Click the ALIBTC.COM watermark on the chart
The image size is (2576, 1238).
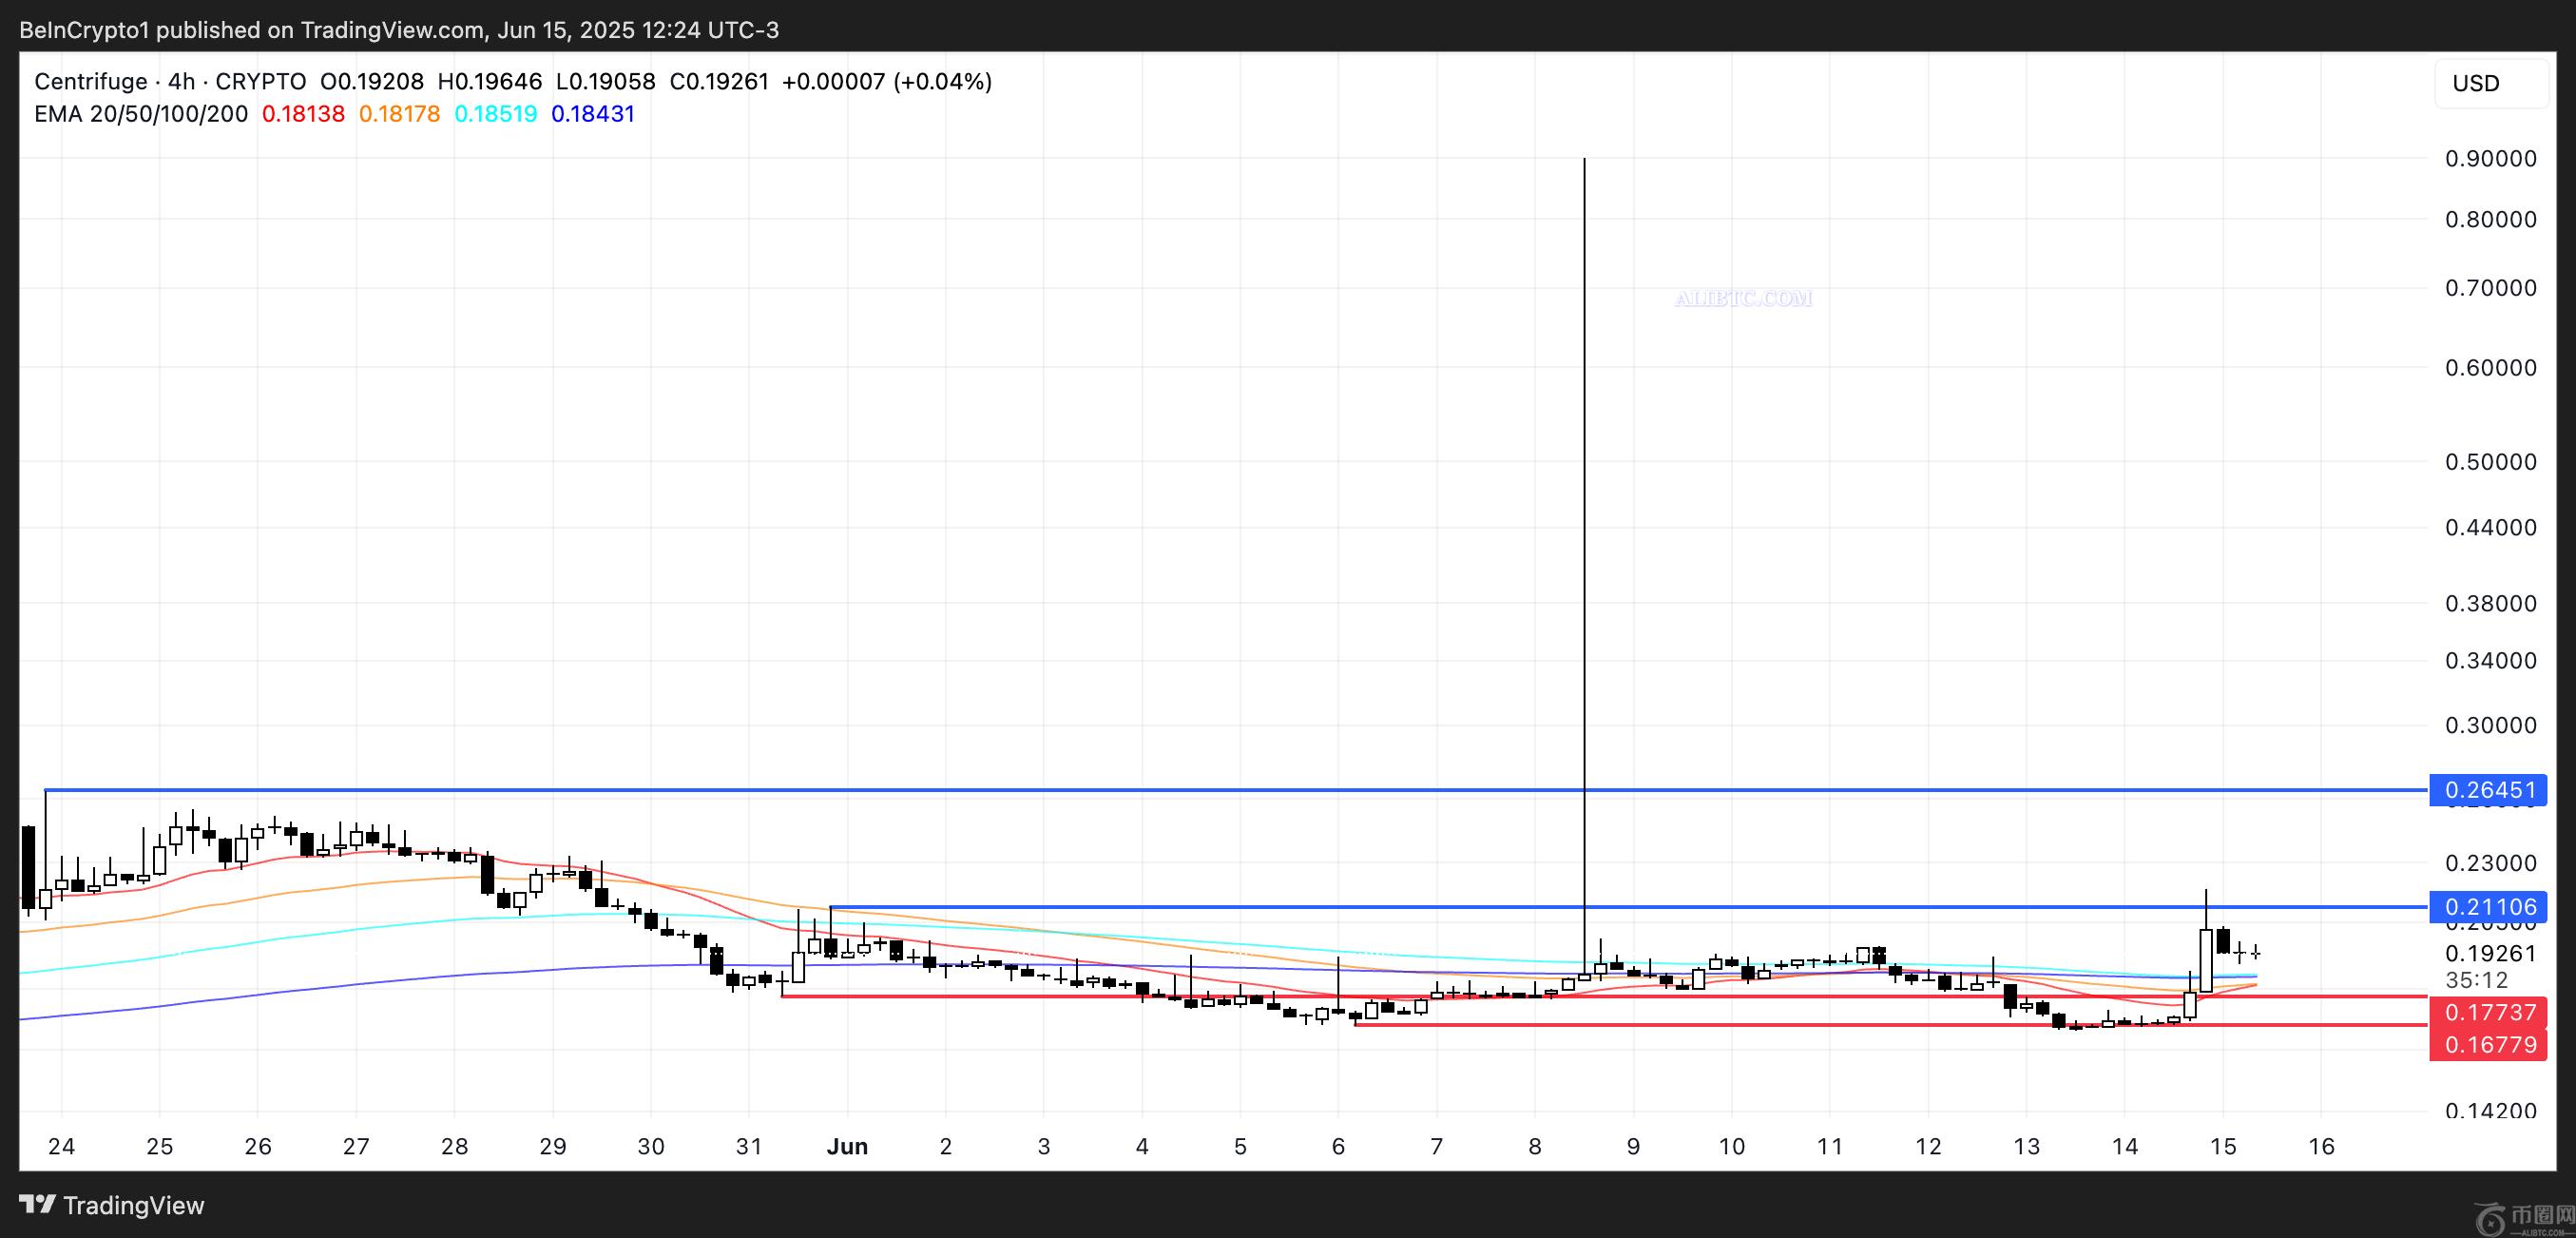[1743, 298]
